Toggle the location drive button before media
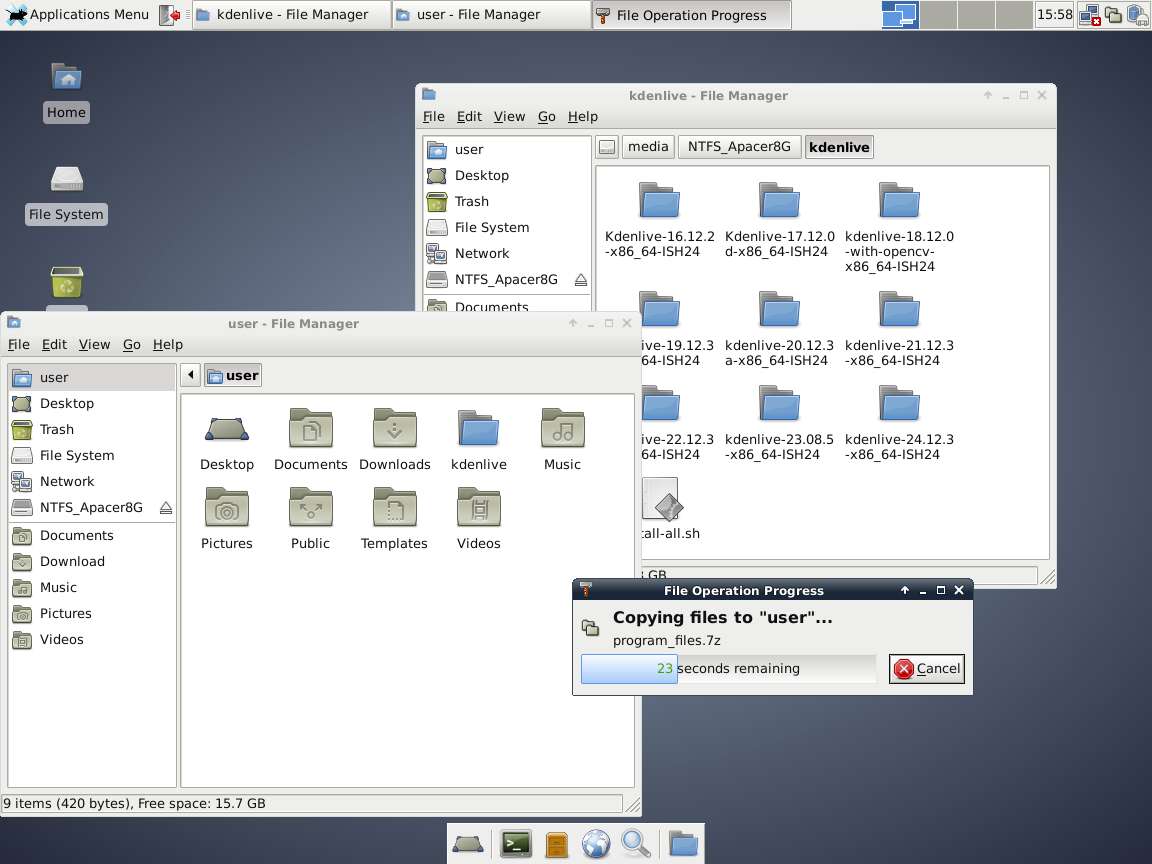This screenshot has height=864, width=1152. [607, 147]
